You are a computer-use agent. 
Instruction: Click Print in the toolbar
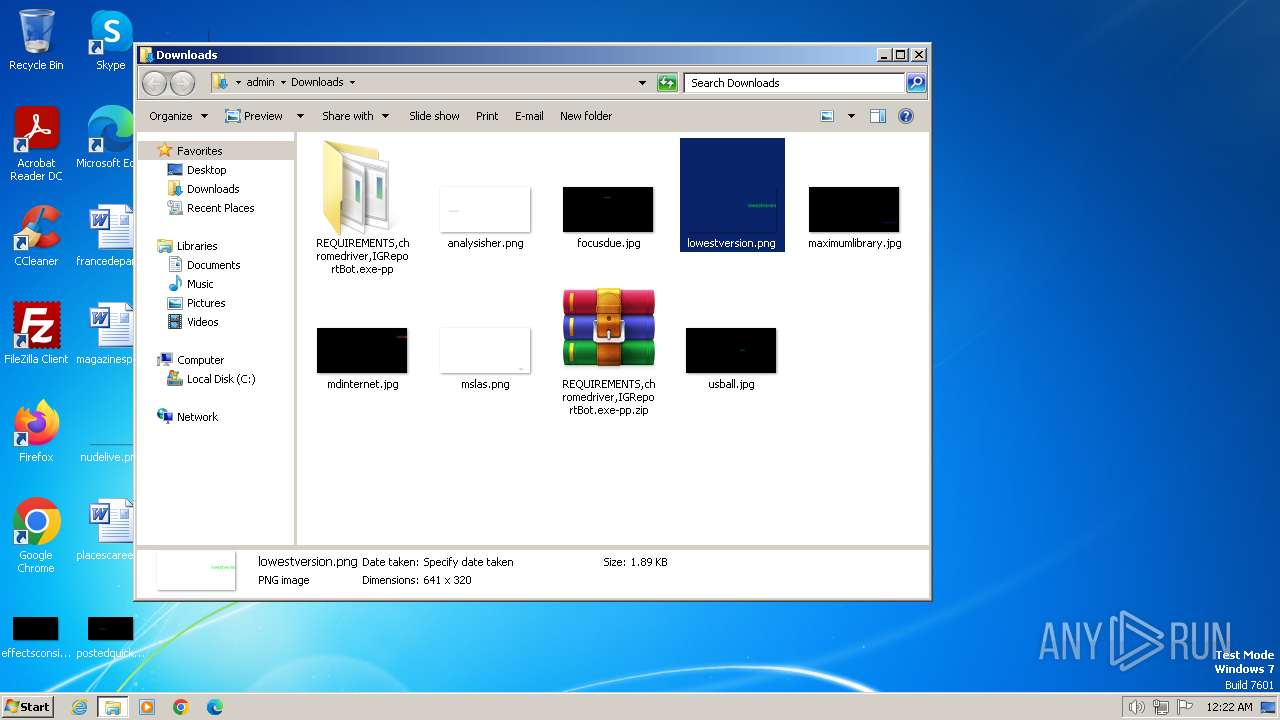point(487,116)
